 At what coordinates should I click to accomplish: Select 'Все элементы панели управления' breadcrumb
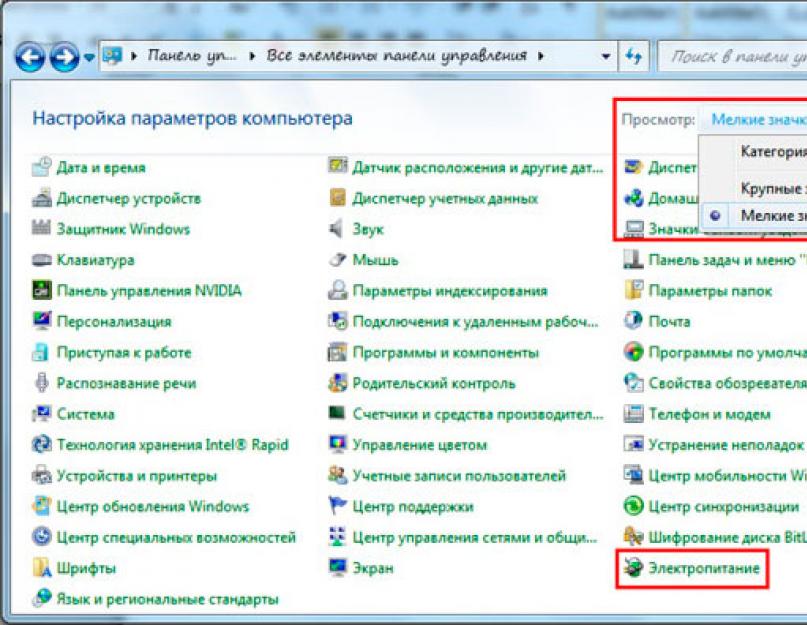coord(396,56)
